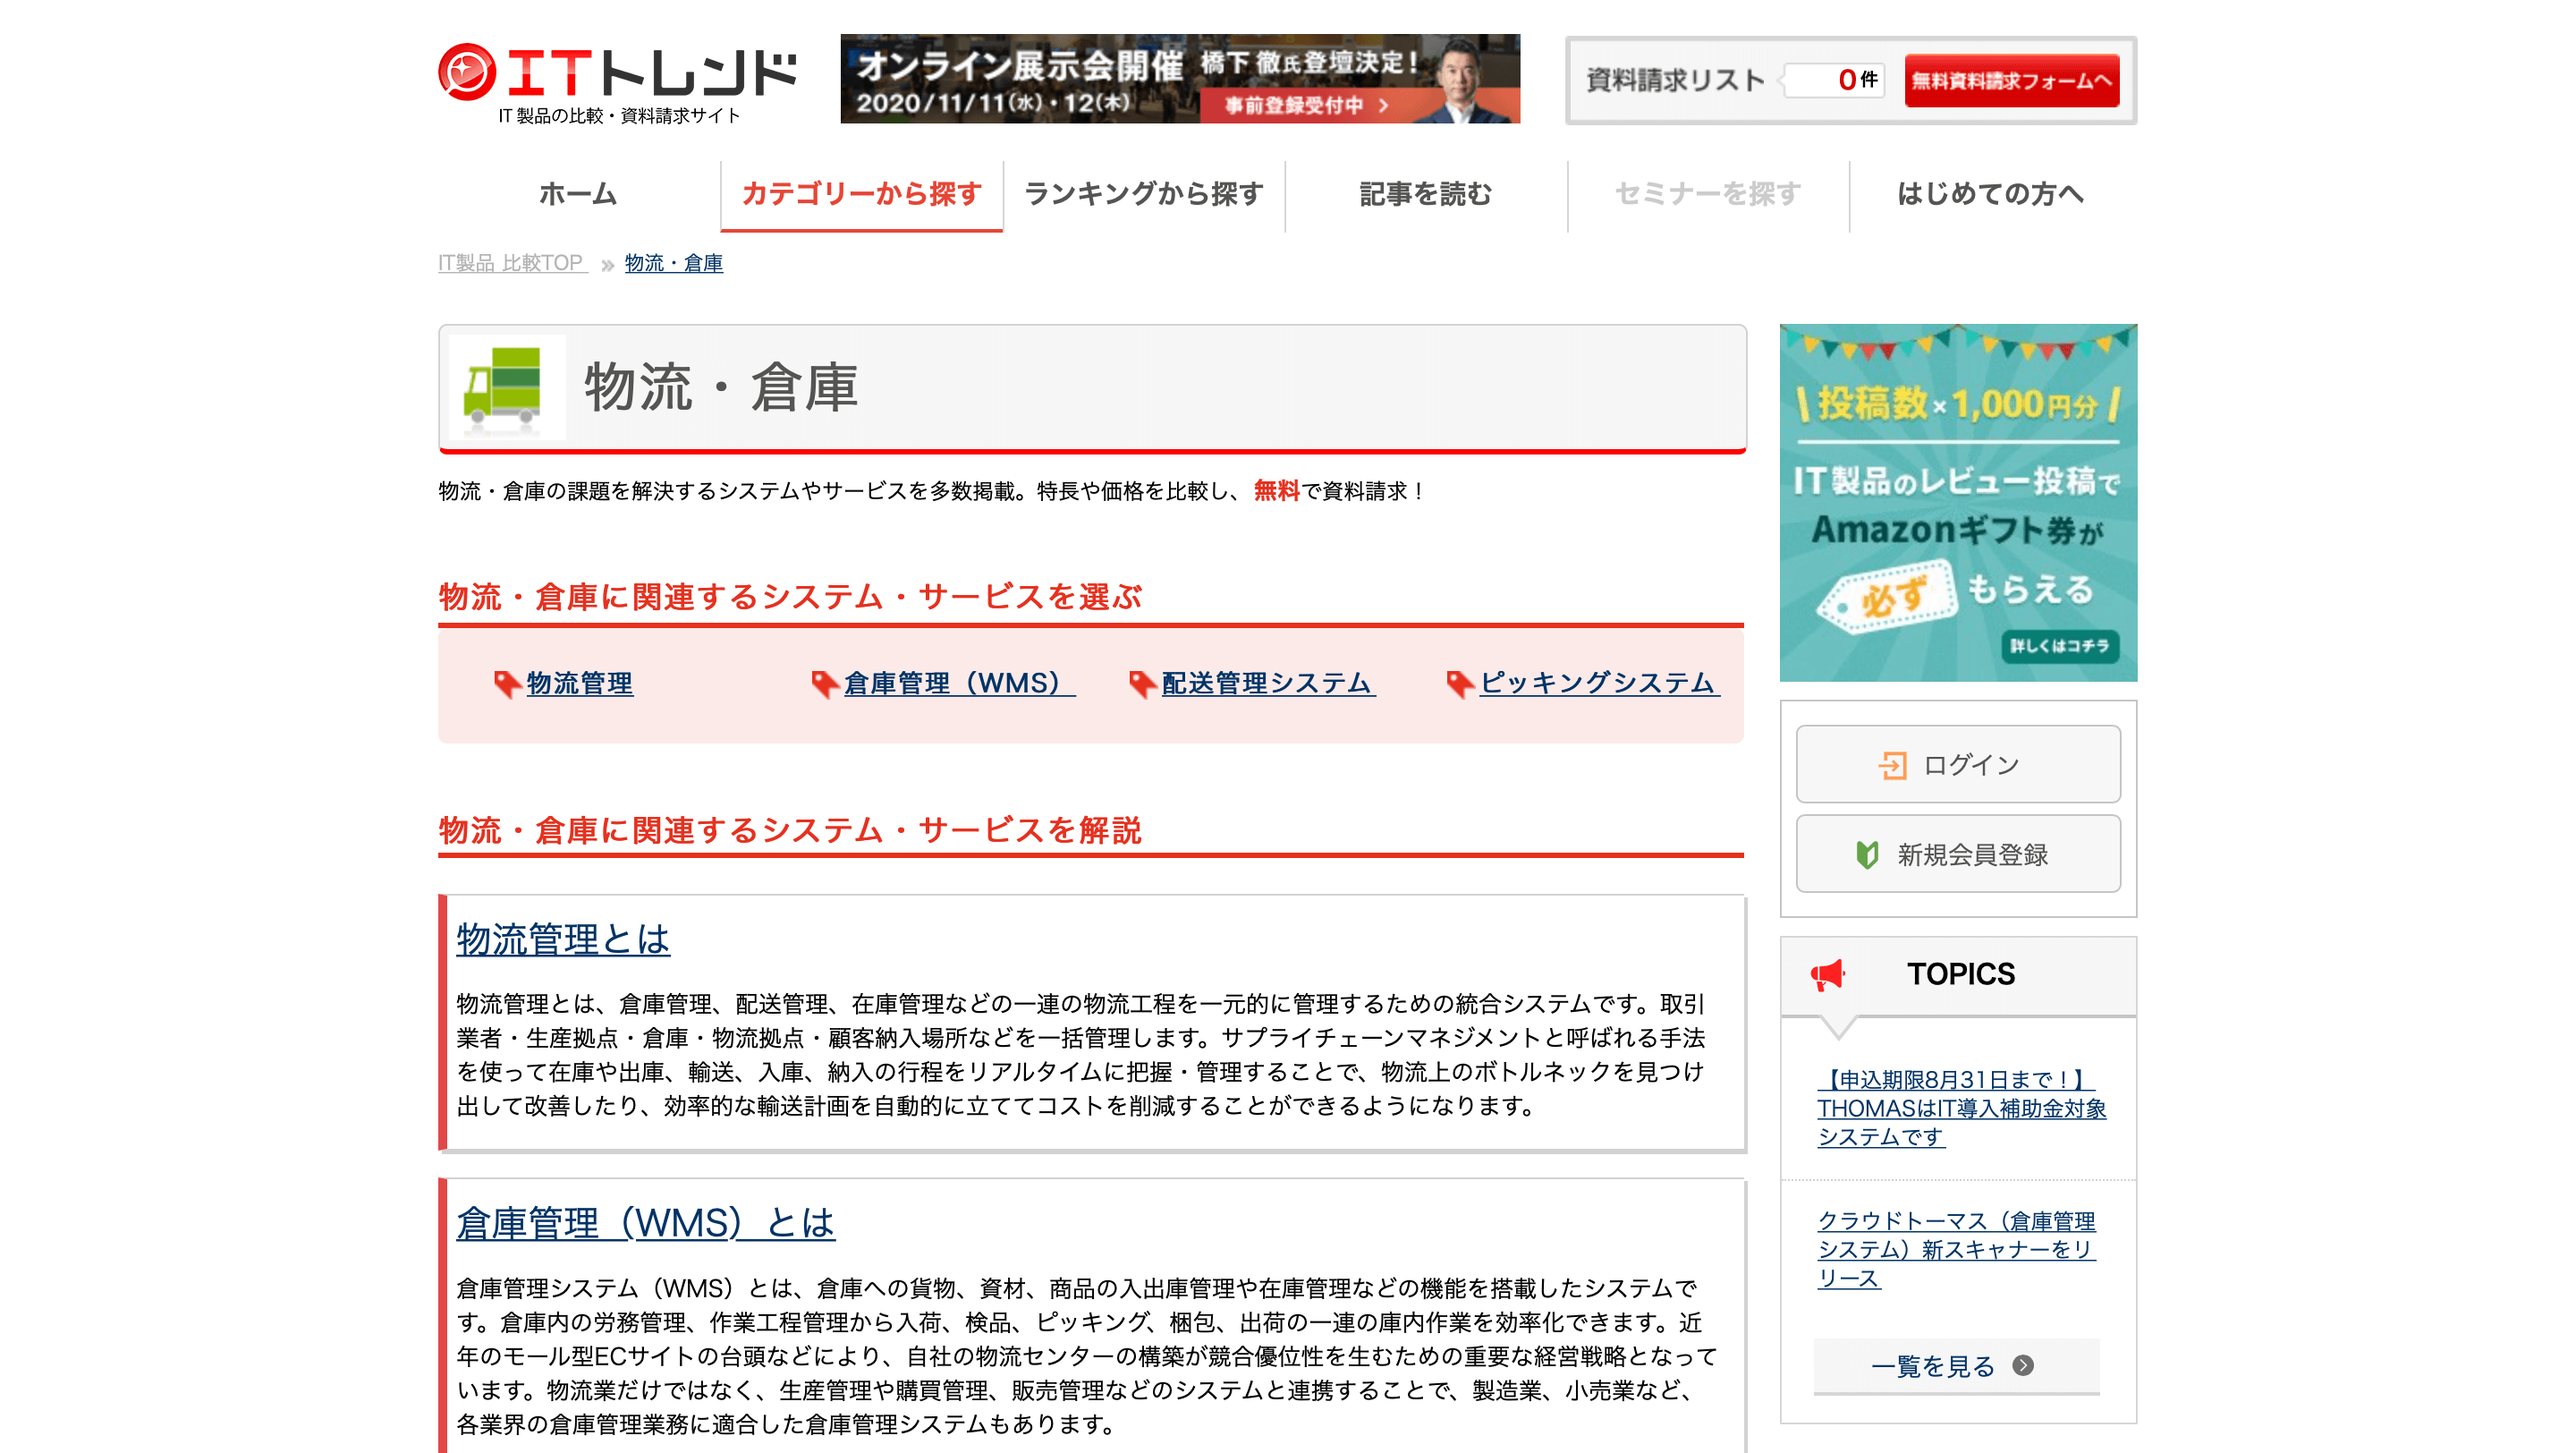The height and width of the screenshot is (1453, 2576).
Task: Click the tag icon beside ピッキングシステム
Action: click(x=1460, y=684)
